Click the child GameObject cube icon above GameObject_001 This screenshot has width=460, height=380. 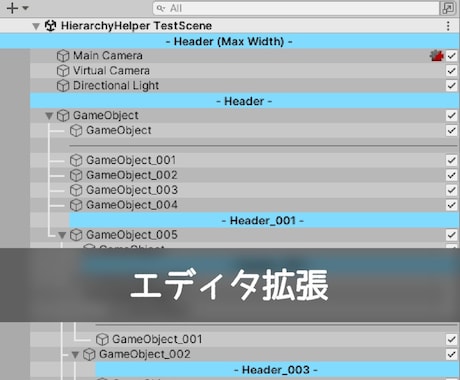76,130
